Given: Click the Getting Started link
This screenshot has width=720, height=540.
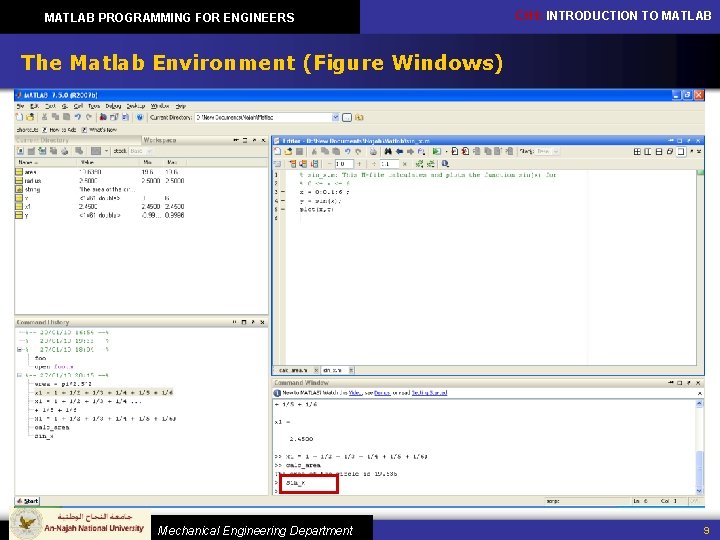Looking at the screenshot, I should click(x=429, y=393).
